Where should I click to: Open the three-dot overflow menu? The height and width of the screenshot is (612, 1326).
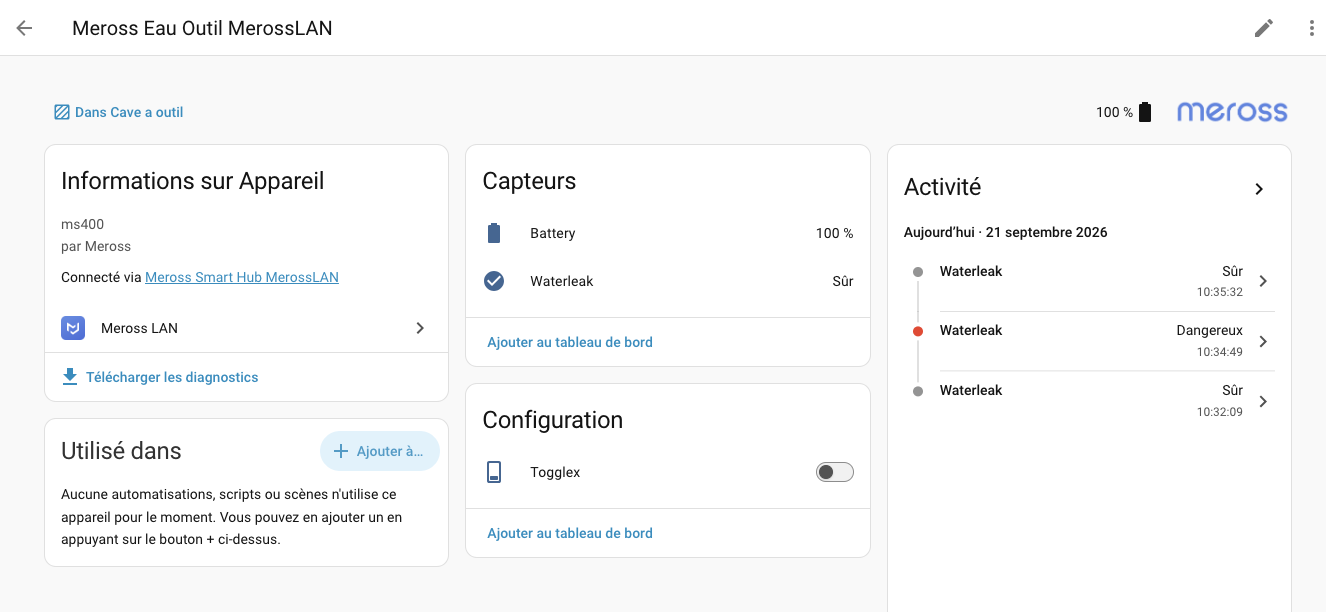pos(1312,28)
